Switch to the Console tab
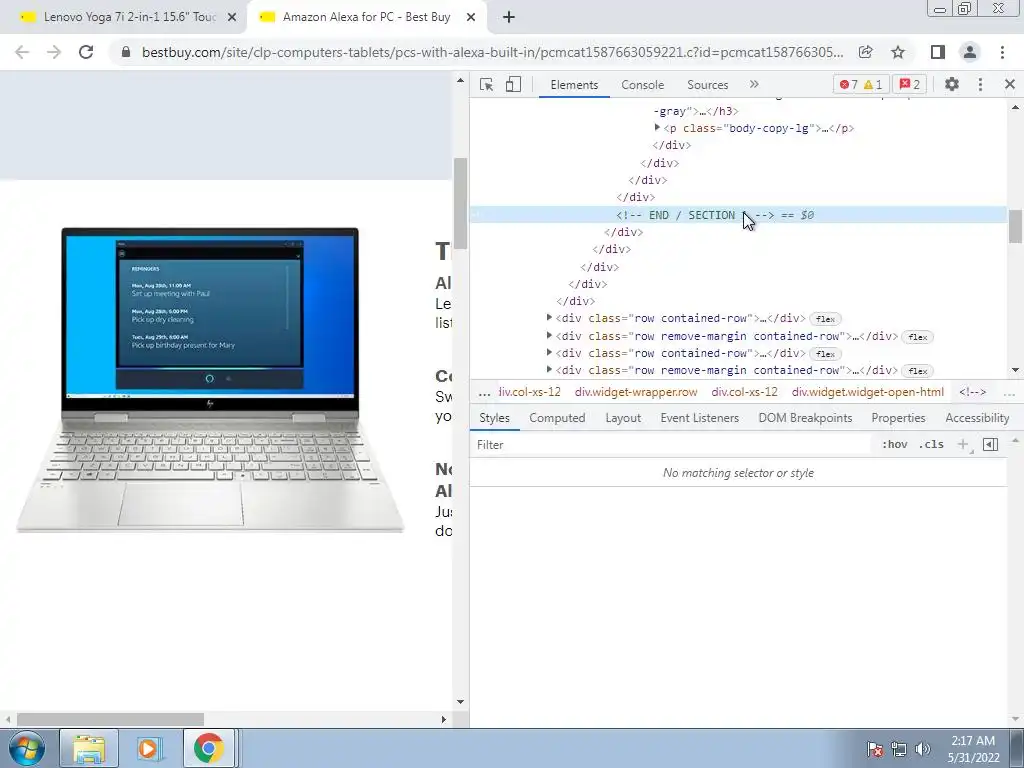The width and height of the screenshot is (1024, 768). [x=643, y=85]
